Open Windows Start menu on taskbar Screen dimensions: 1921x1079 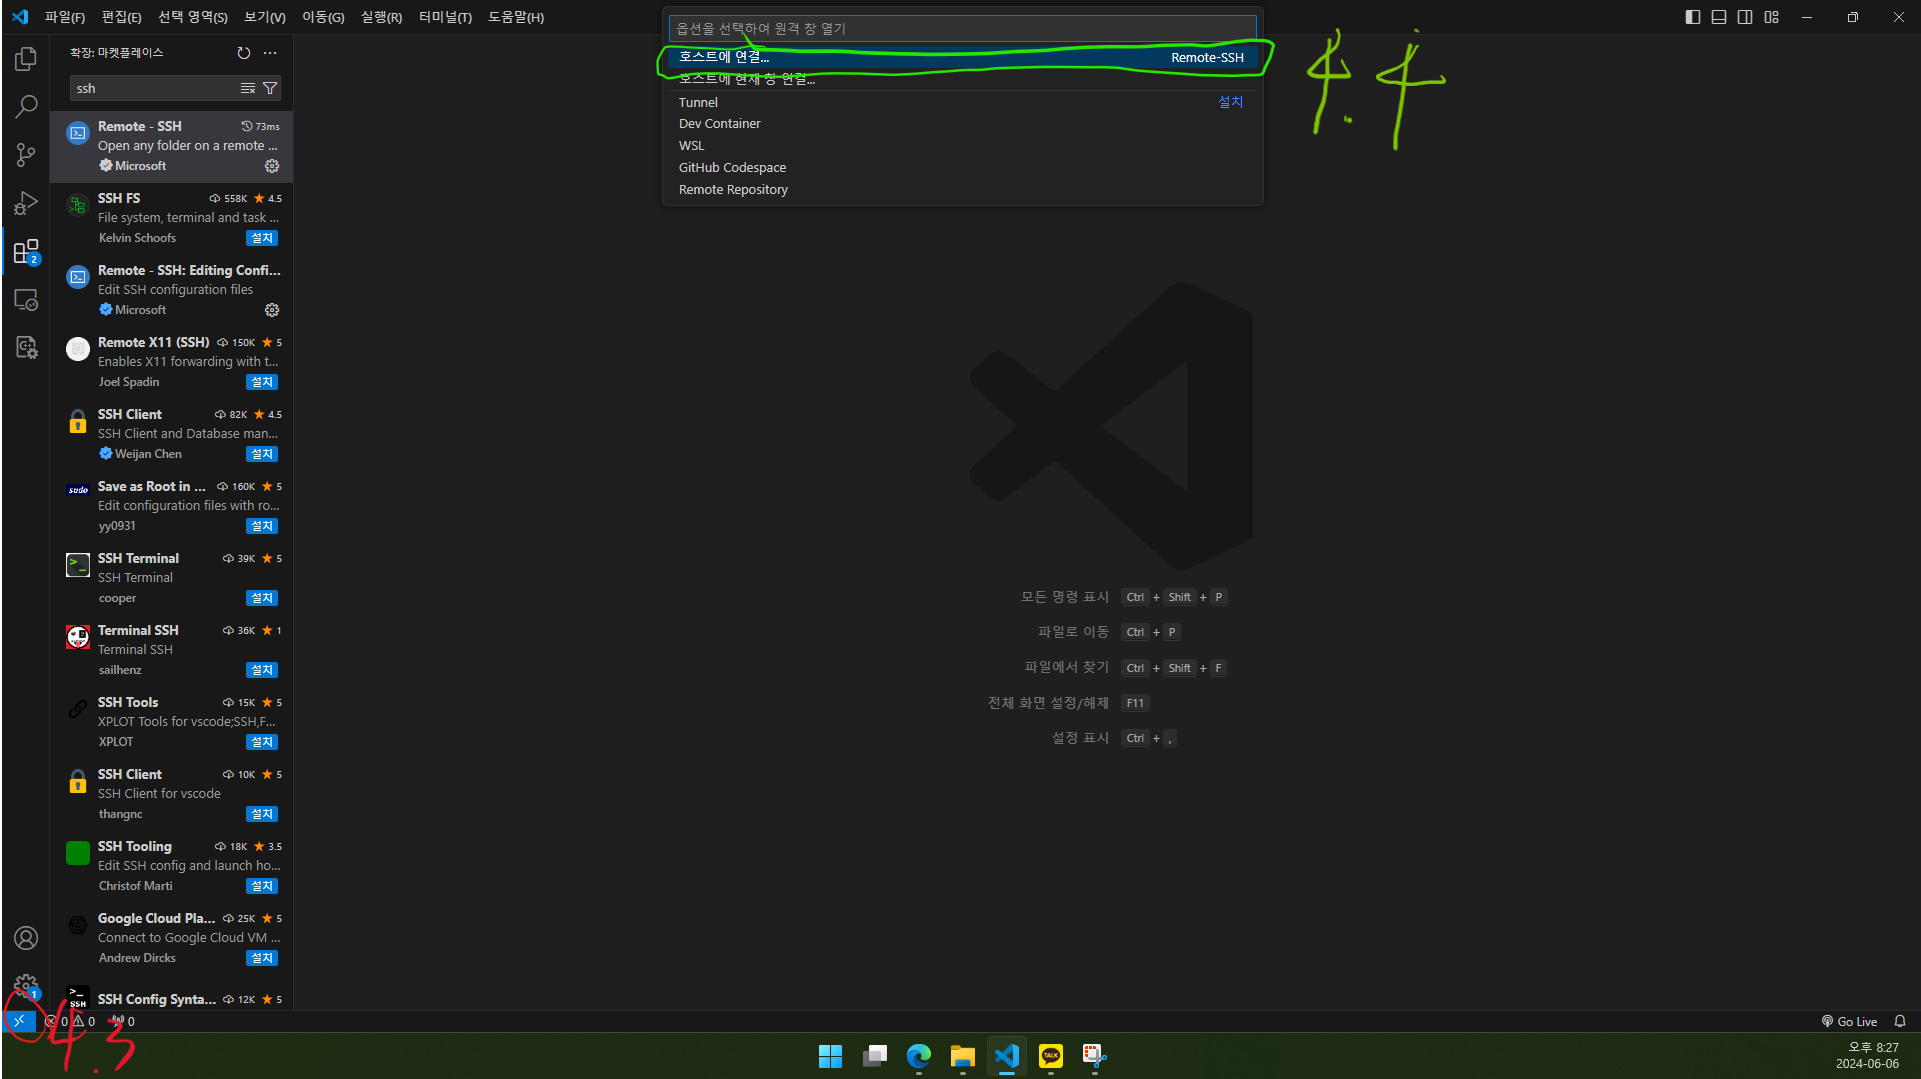click(x=830, y=1056)
